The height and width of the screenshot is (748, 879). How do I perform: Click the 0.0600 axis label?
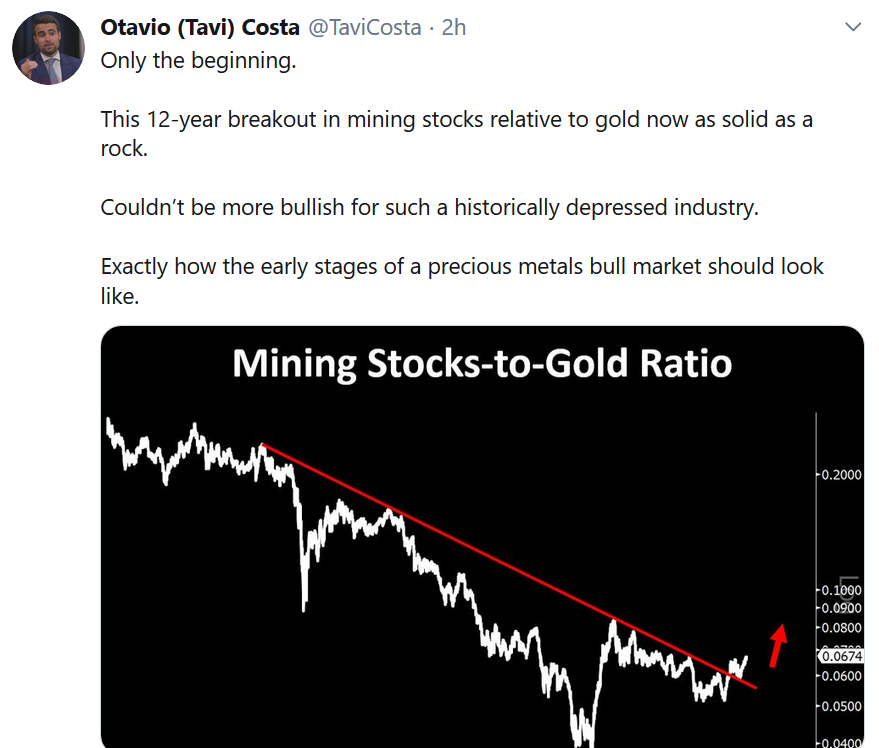click(x=840, y=676)
